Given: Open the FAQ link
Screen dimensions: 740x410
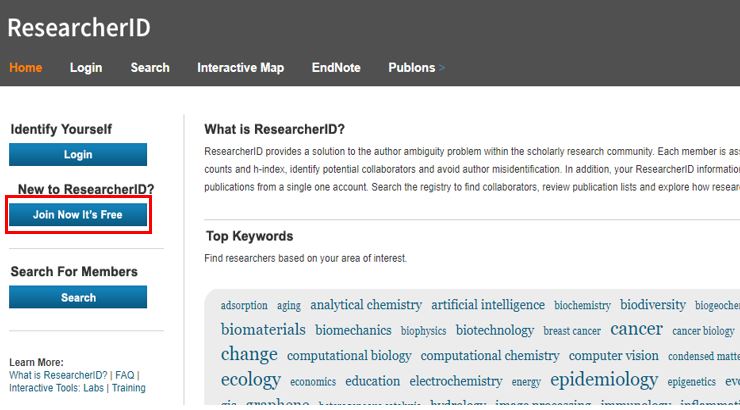Looking at the screenshot, I should [125, 376].
